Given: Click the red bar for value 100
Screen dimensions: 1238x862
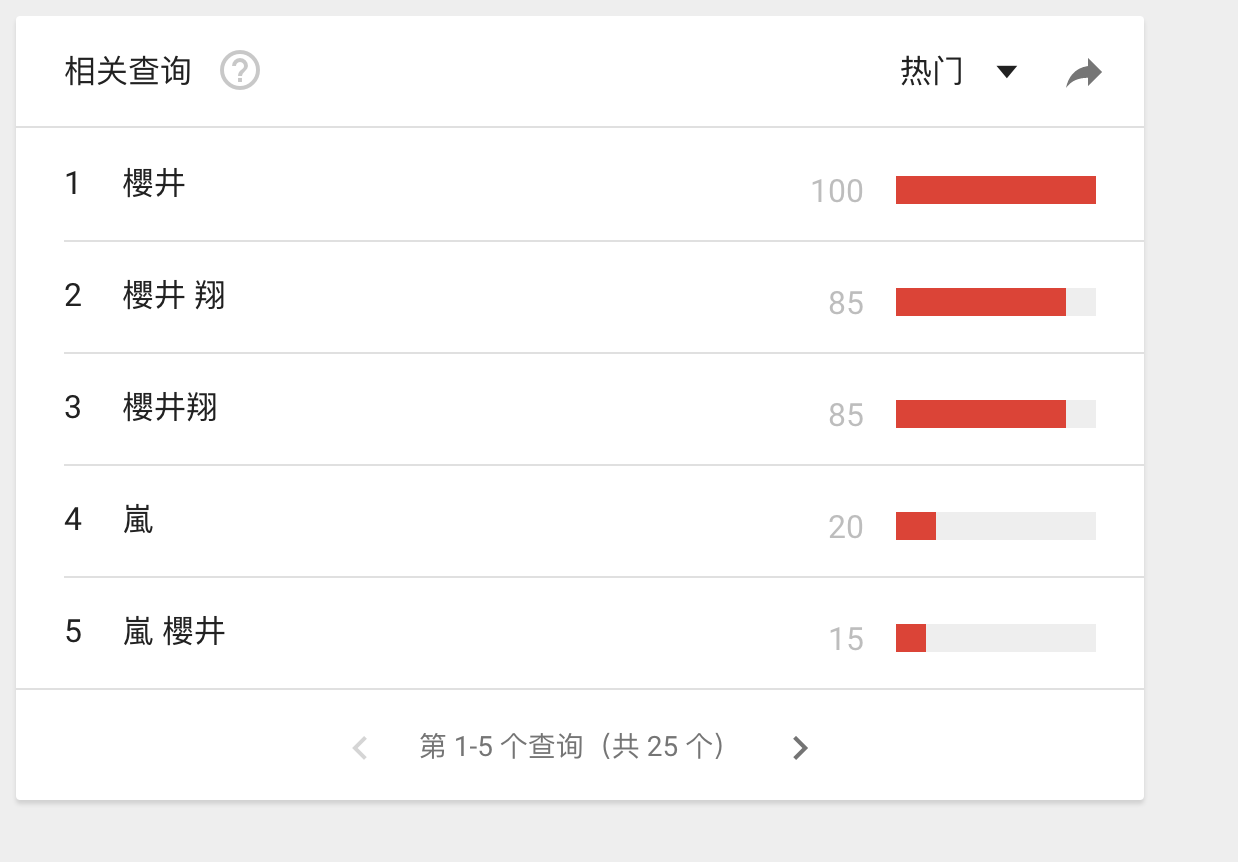Looking at the screenshot, I should 995,190.
